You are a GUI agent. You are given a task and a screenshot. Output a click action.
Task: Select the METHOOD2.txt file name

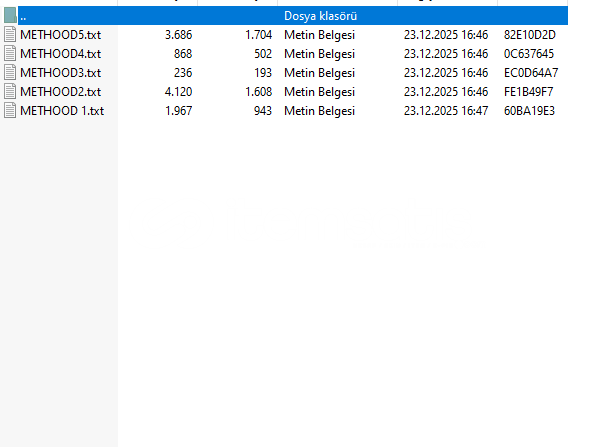[x=60, y=92]
